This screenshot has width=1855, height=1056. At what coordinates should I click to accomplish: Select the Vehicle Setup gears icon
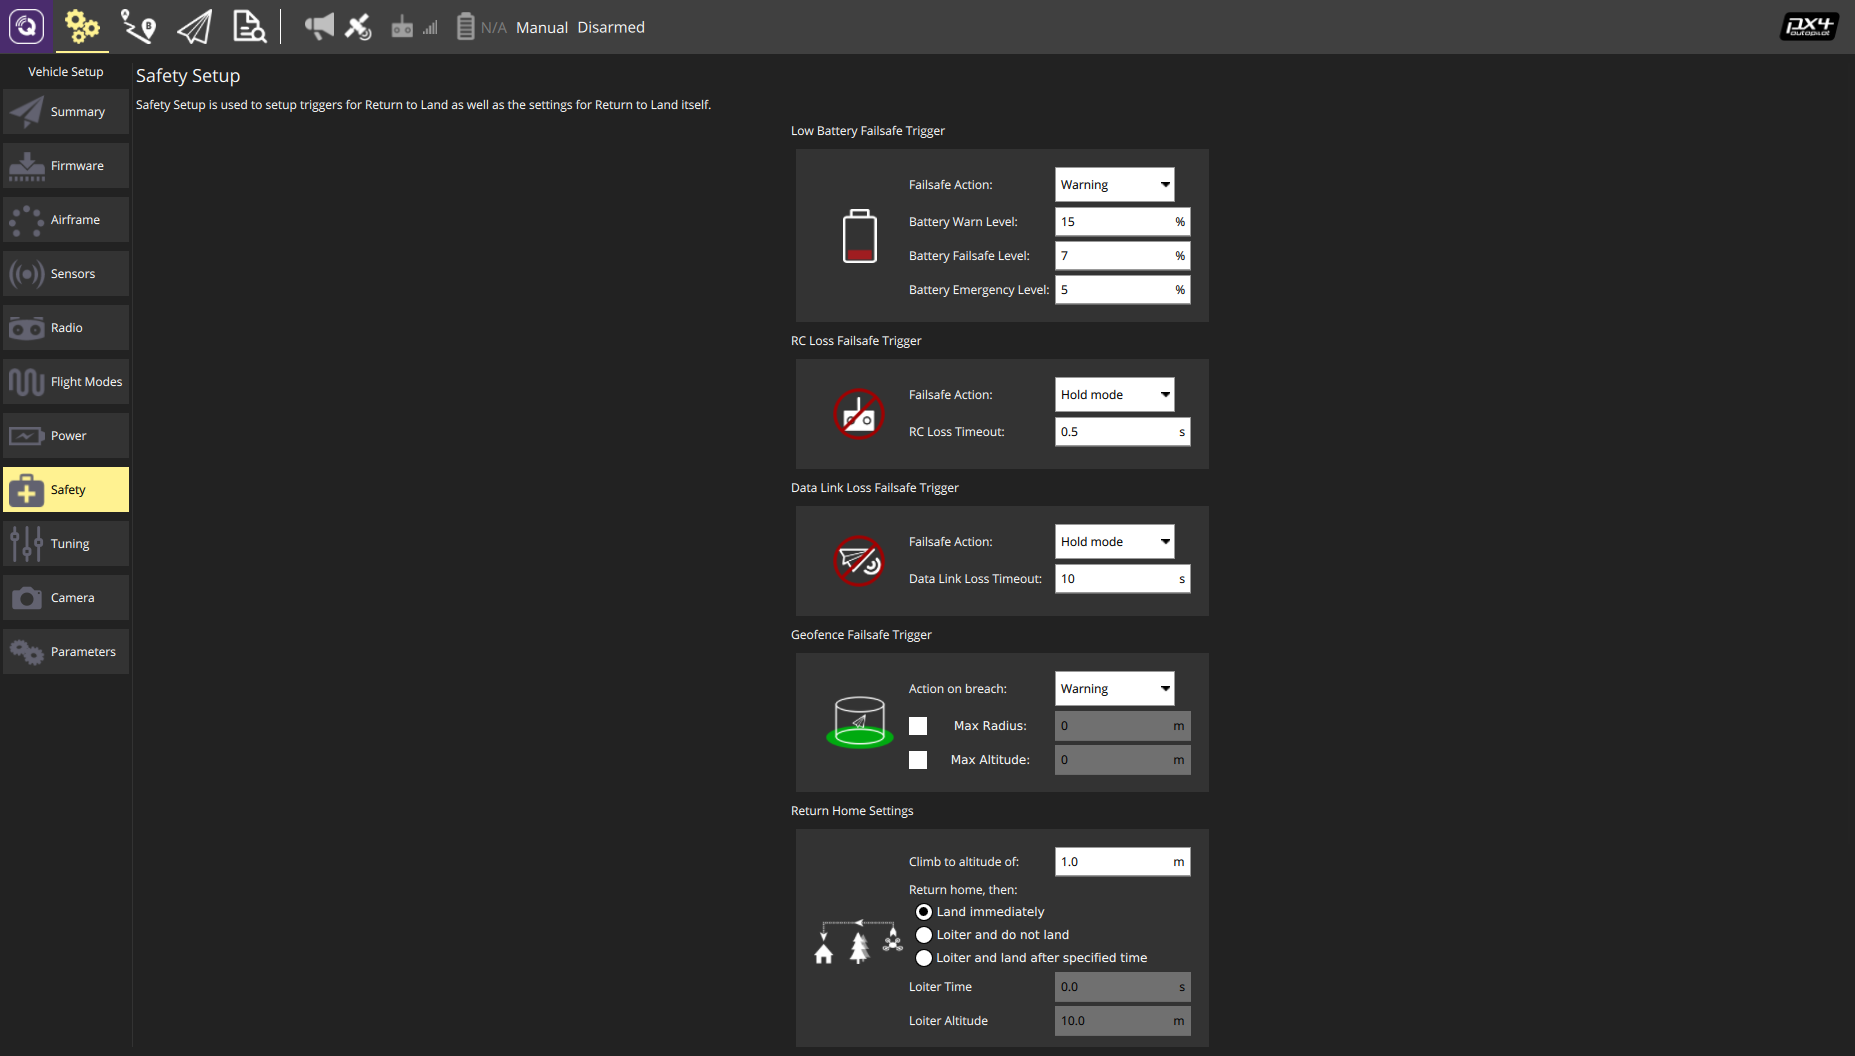(82, 27)
